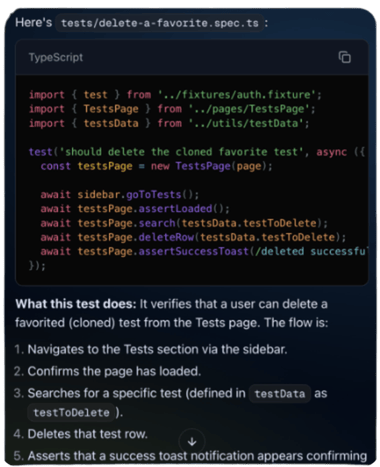The width and height of the screenshot is (380, 467).
Task: Click the word 'Here's' above the code block
Action: click(34, 23)
